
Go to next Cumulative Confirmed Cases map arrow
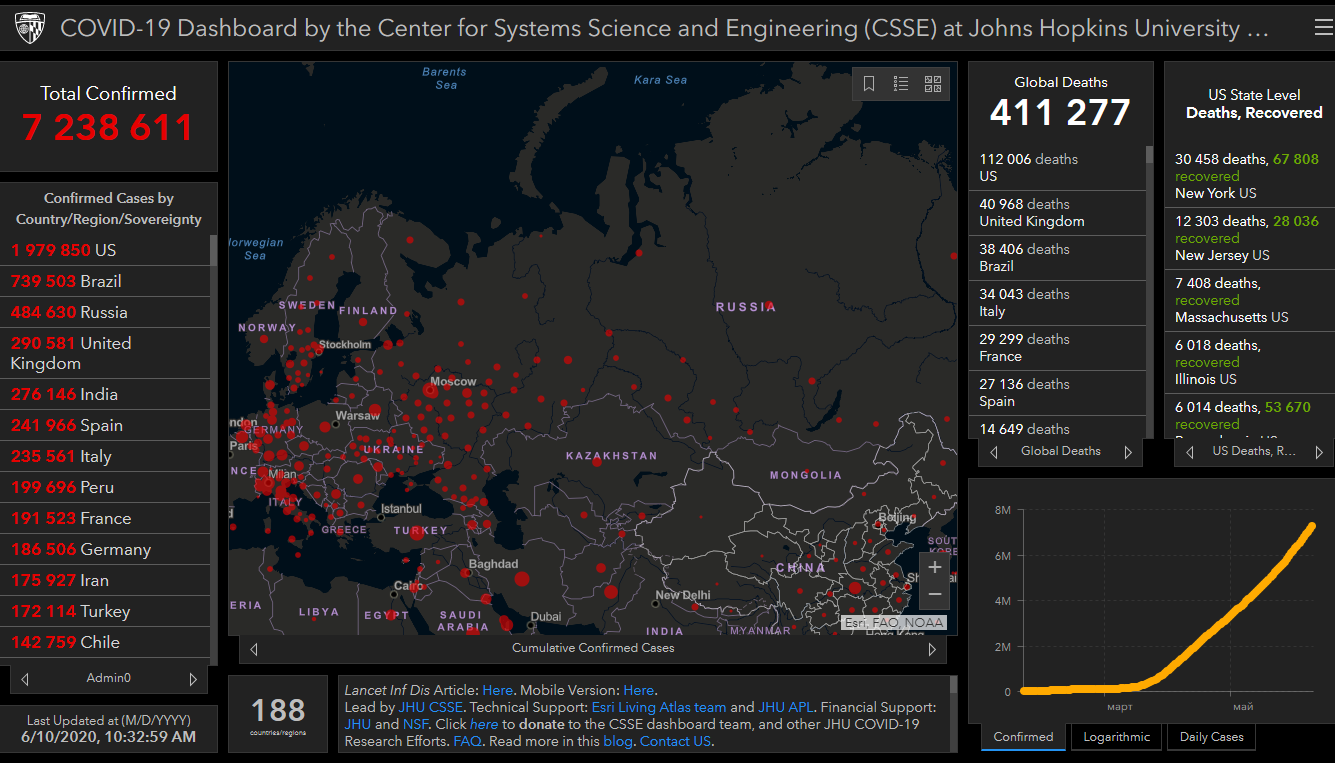932,649
